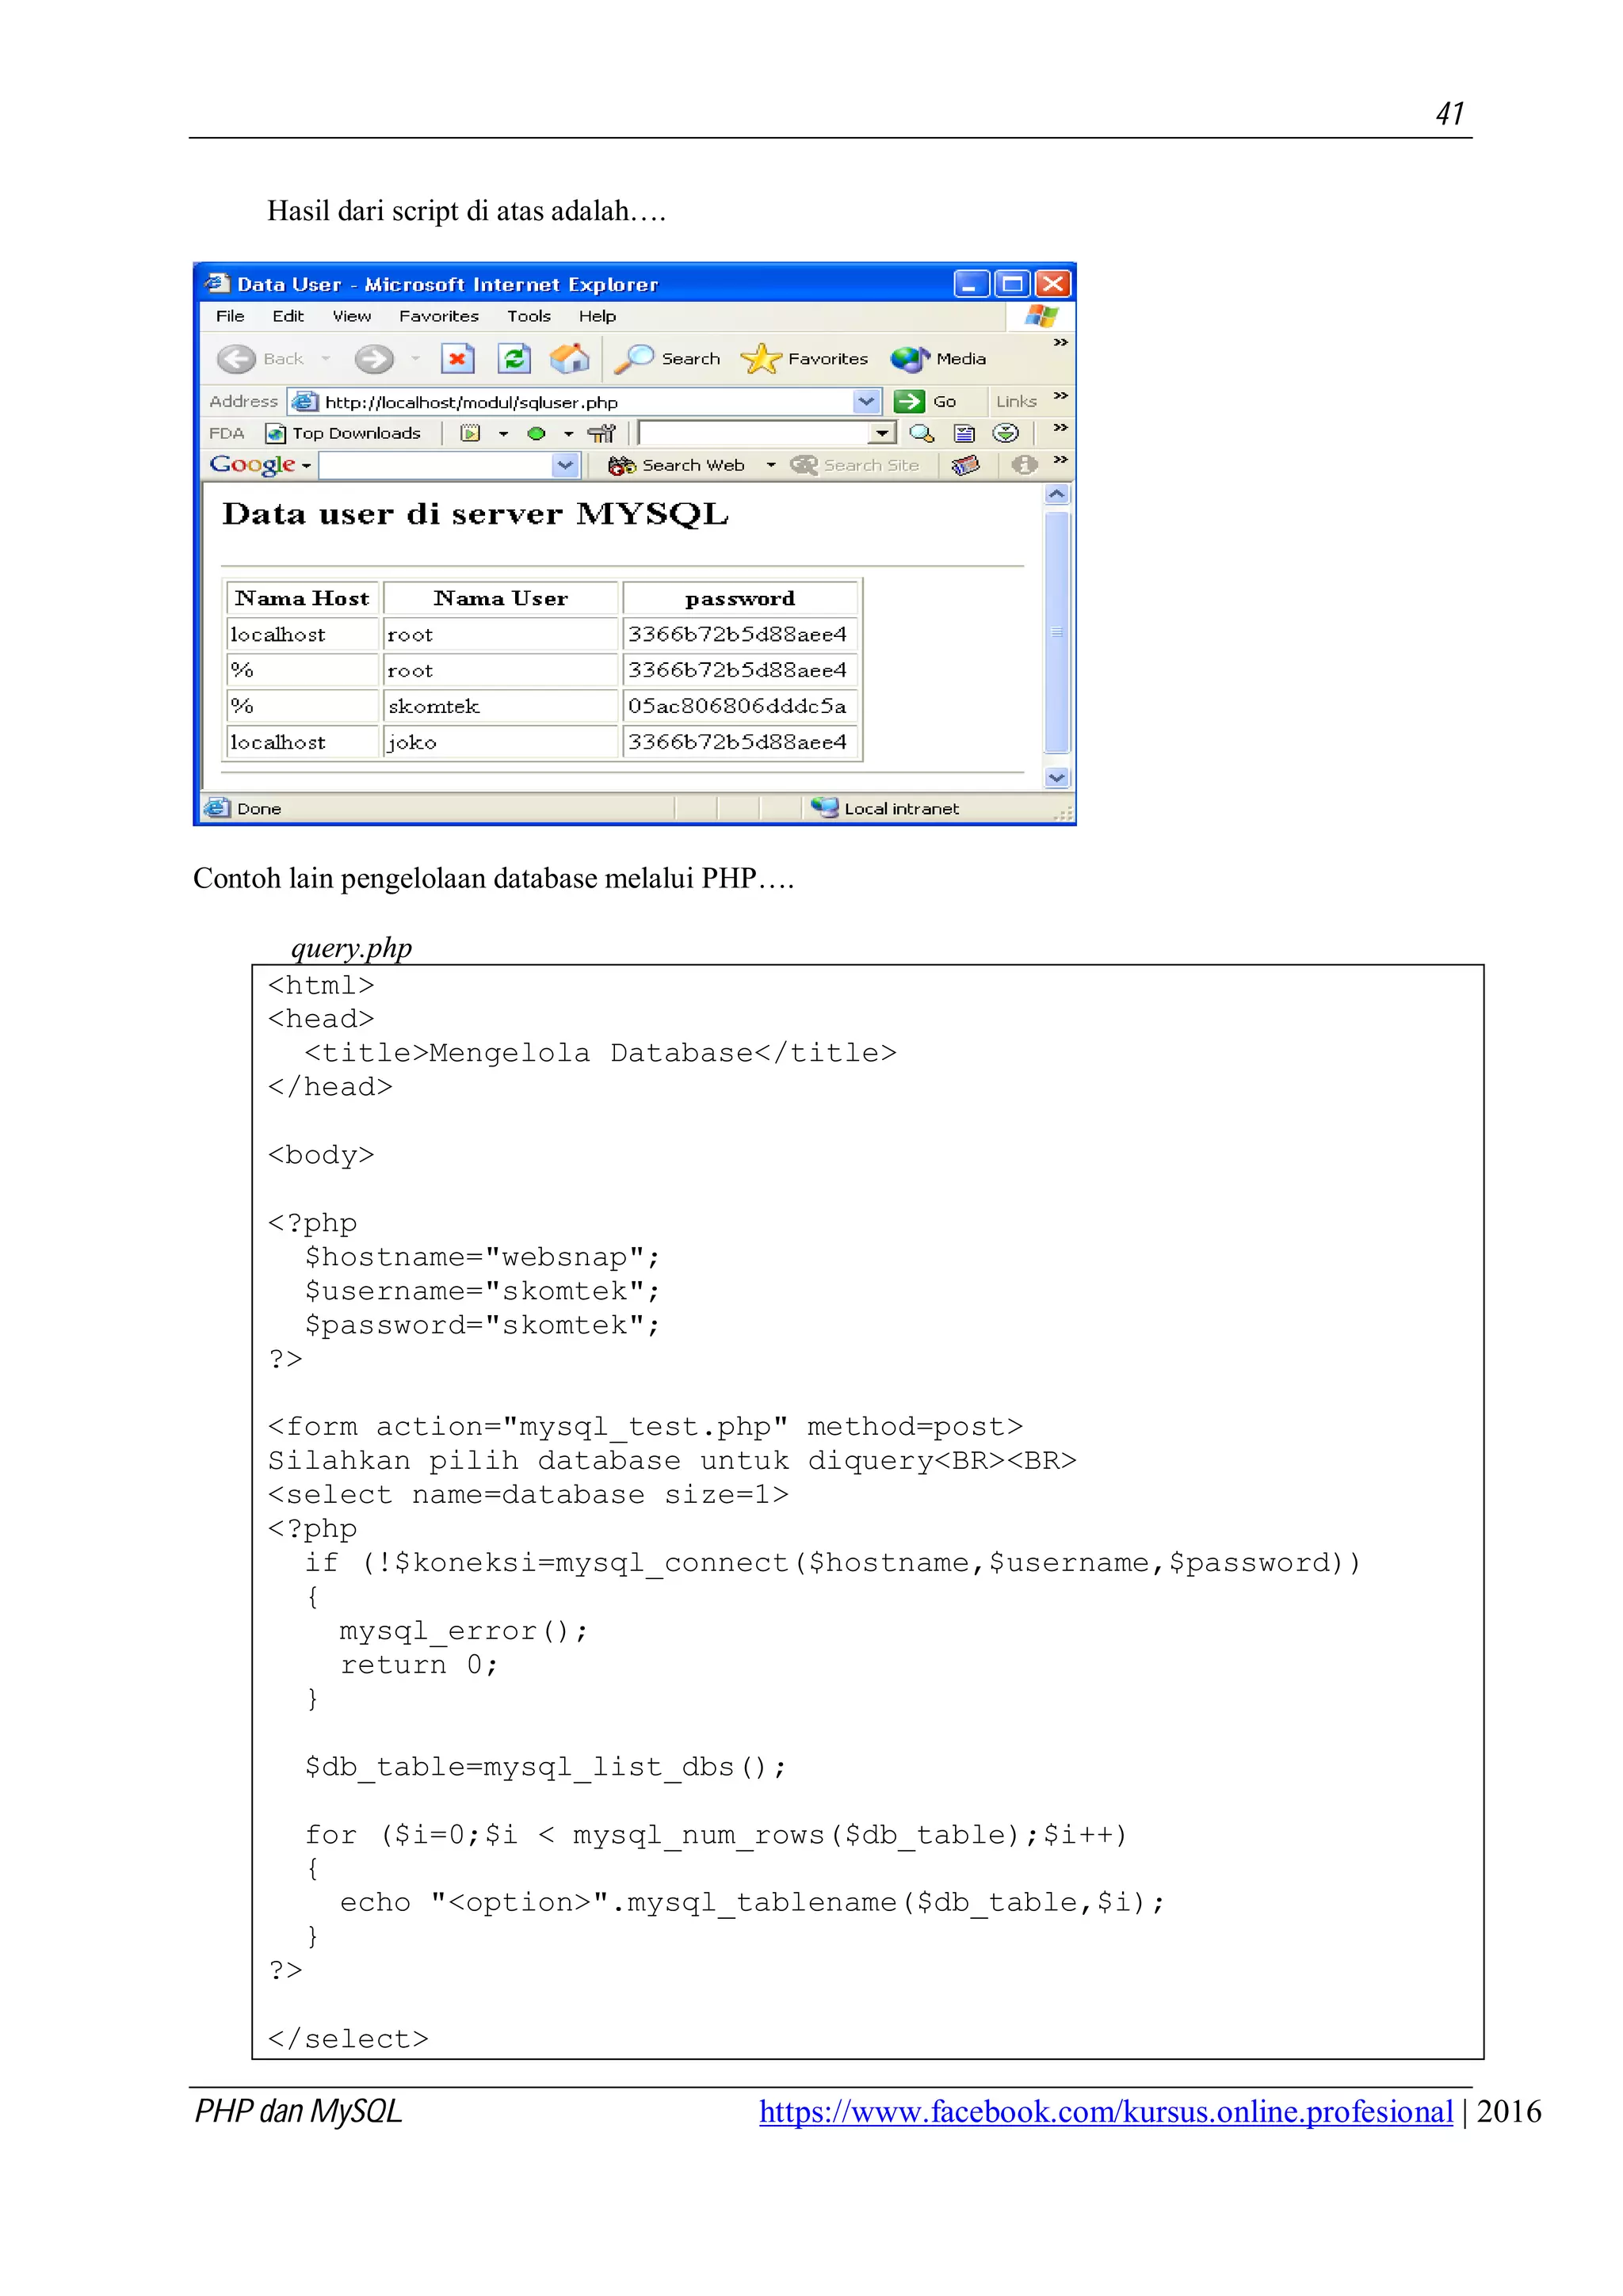The height and width of the screenshot is (2296, 1623).
Task: Click the Windows flag logo
Action: pos(1041,317)
